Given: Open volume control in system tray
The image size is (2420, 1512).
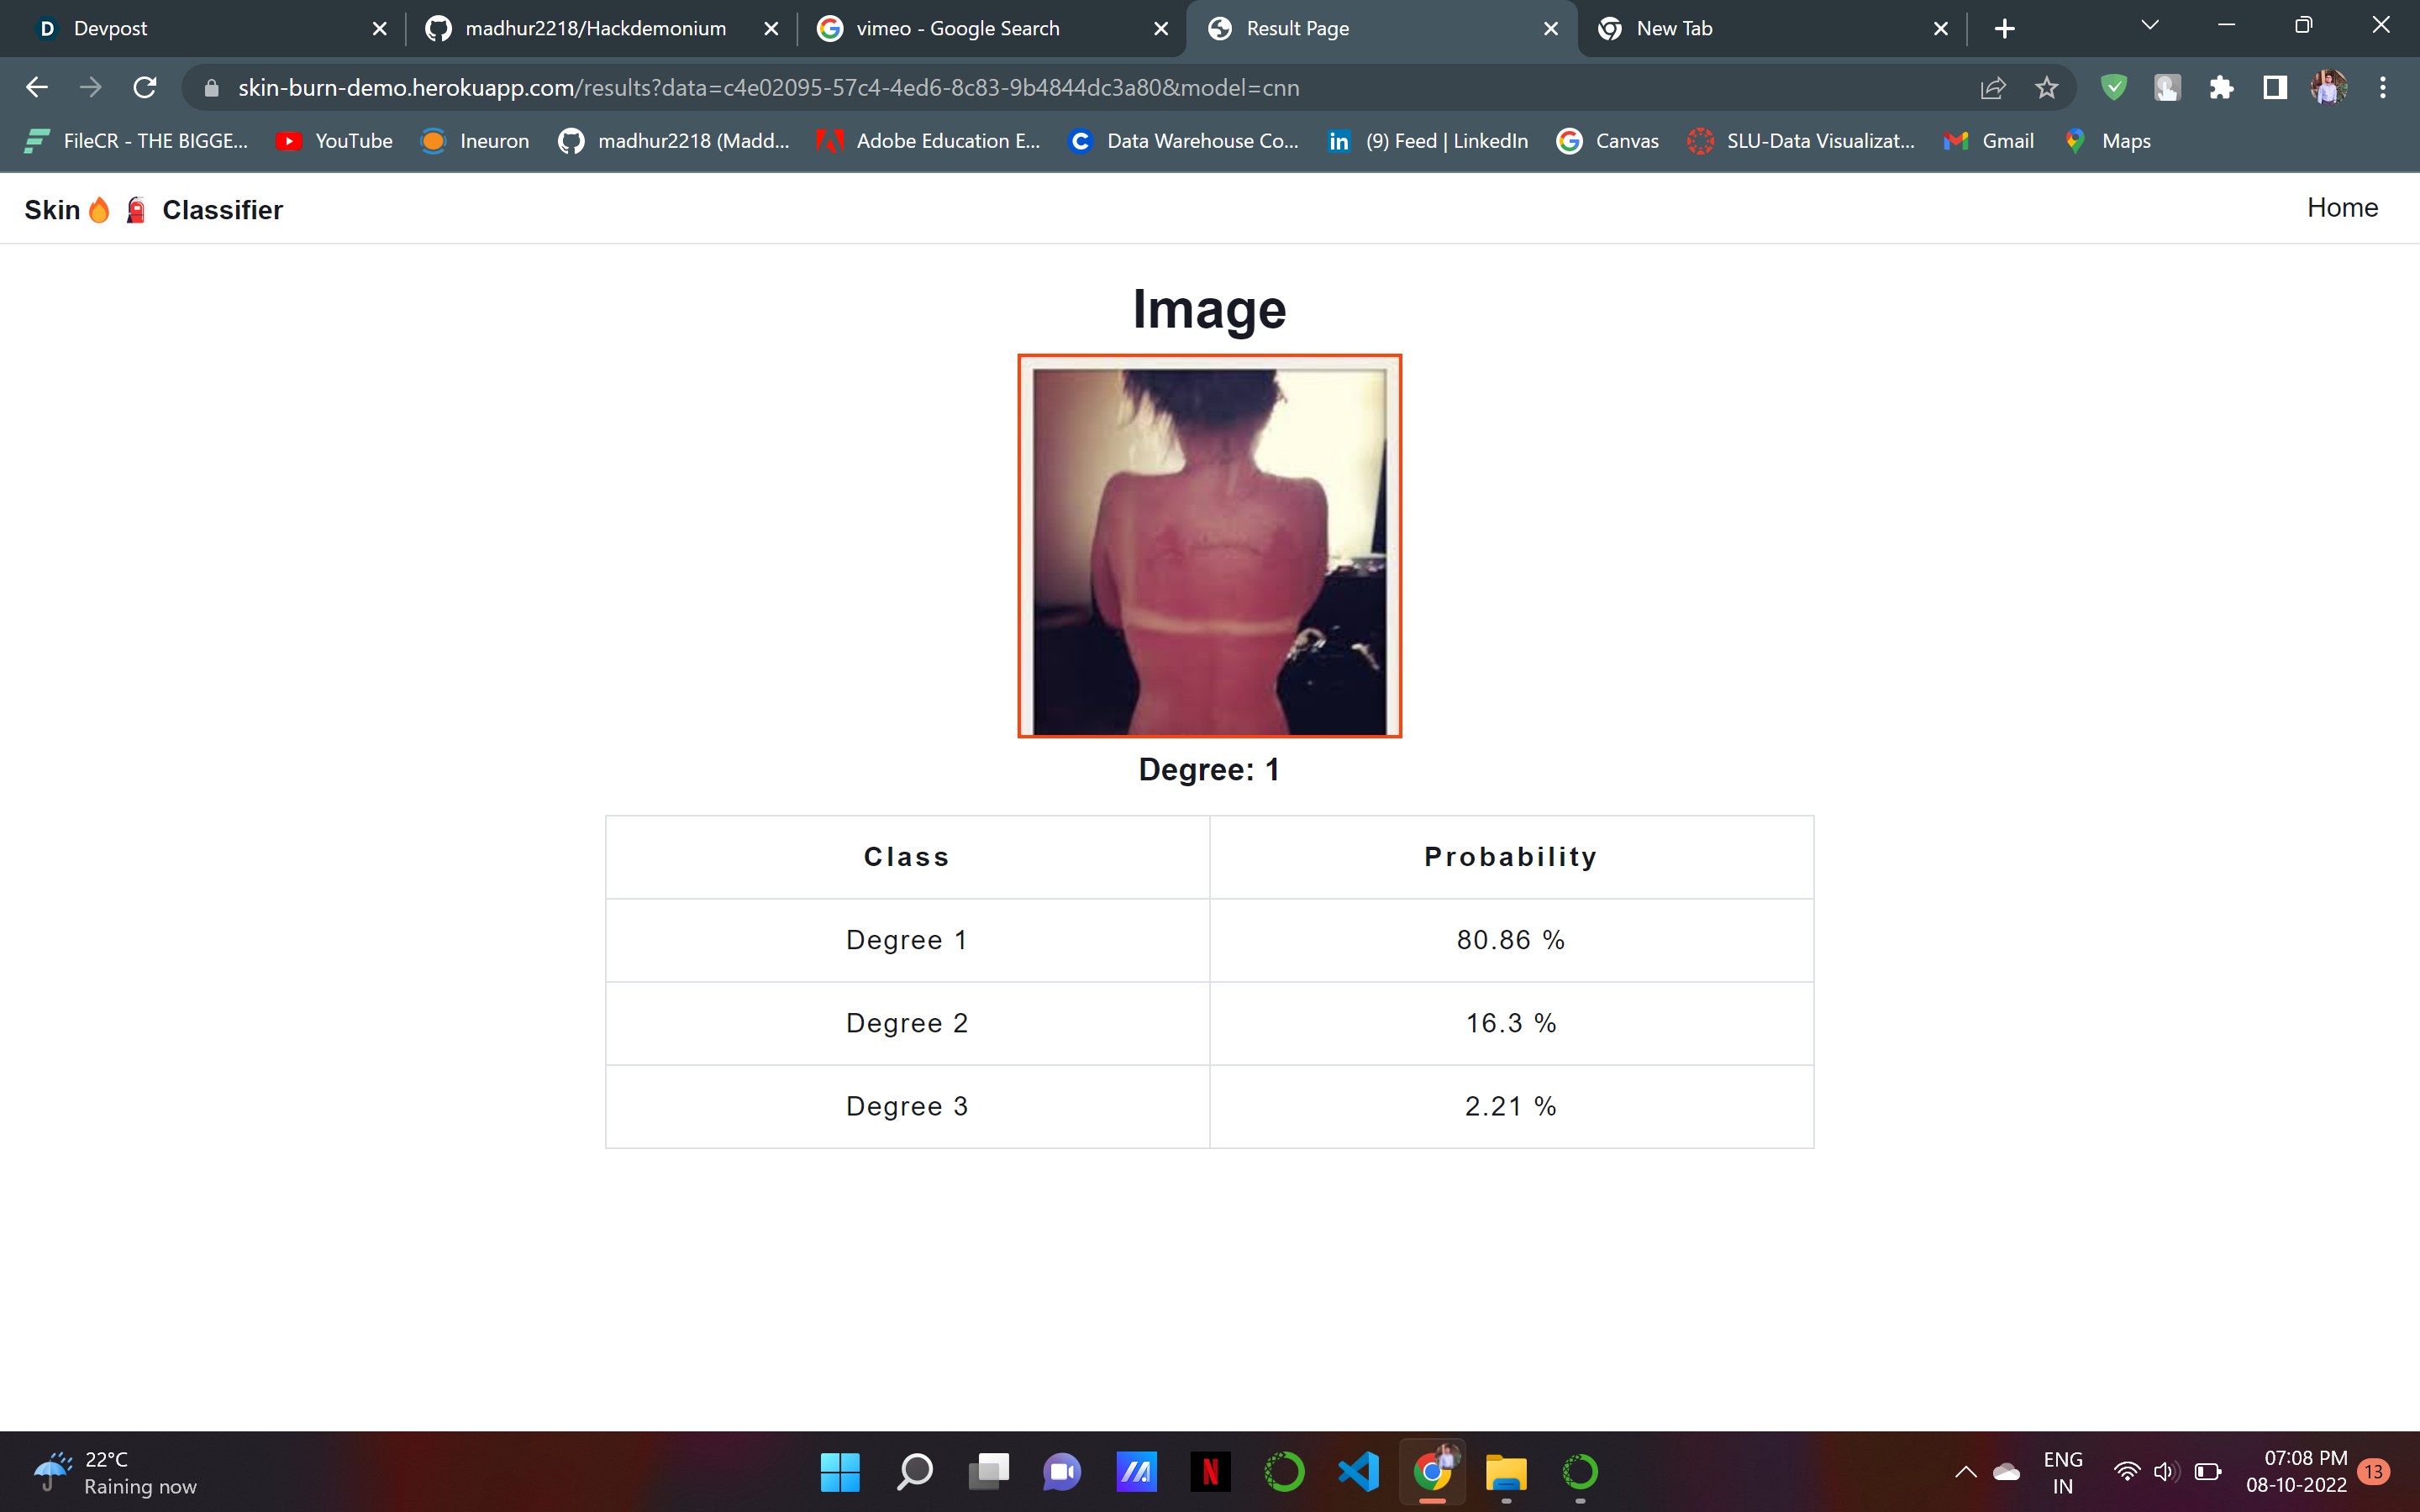Looking at the screenshot, I should click(x=2165, y=1472).
